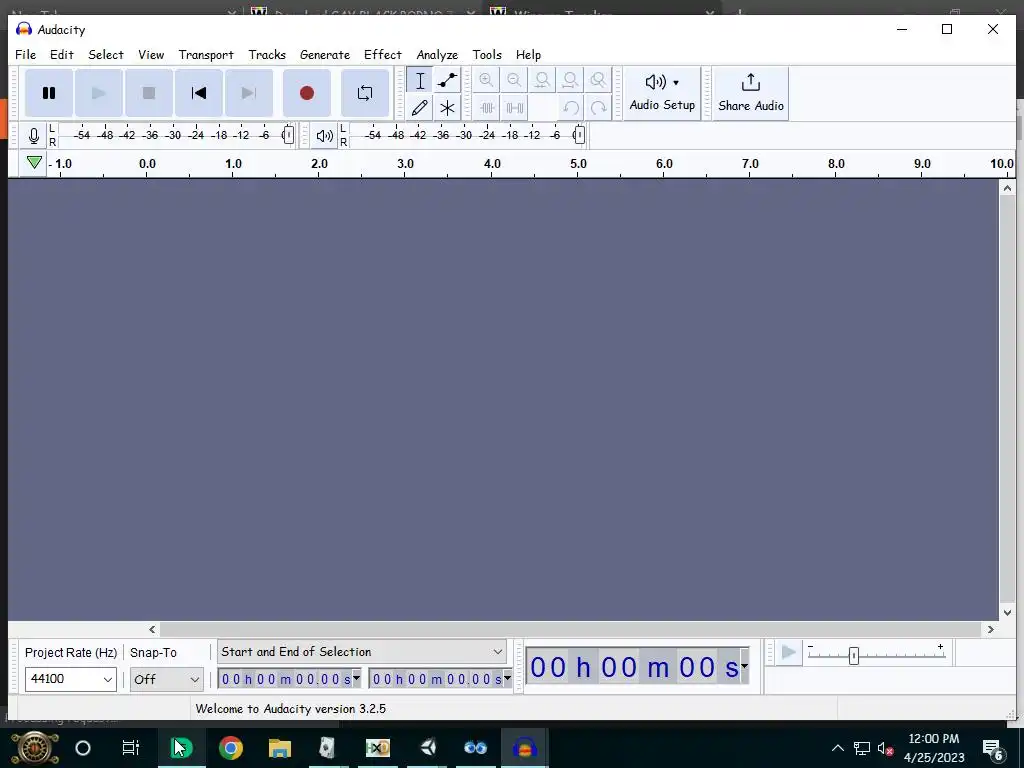Select the Envelope tool
Image resolution: width=1024 pixels, height=768 pixels.
point(447,80)
